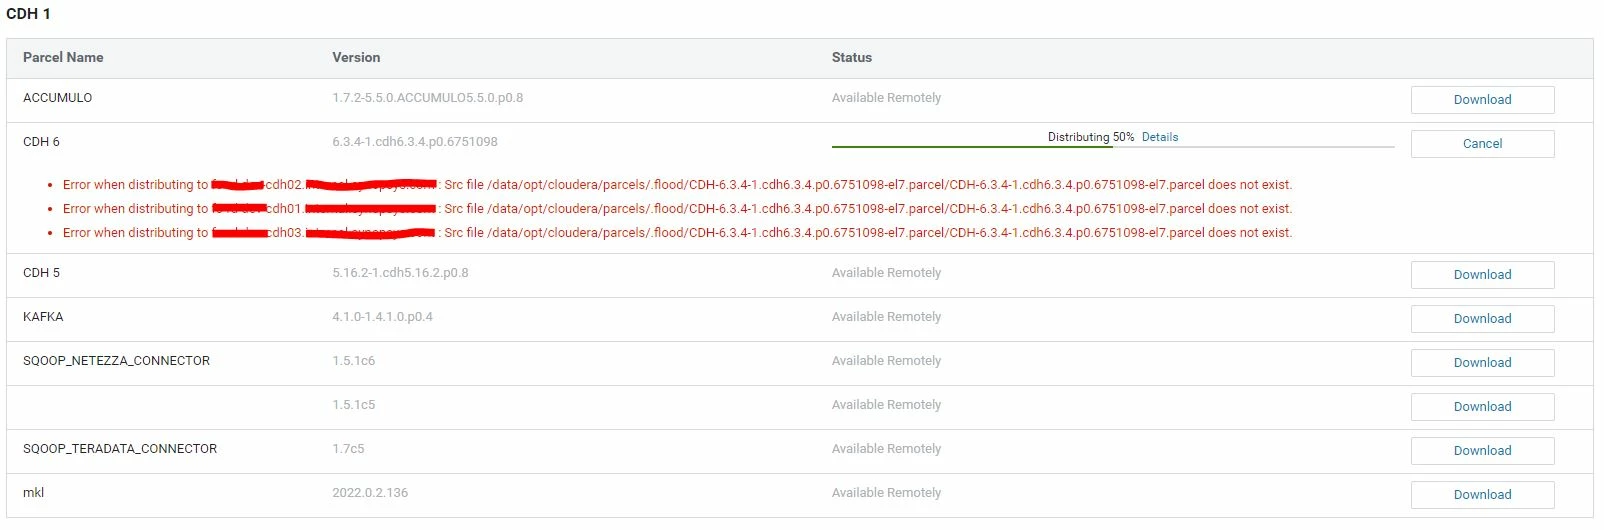Click the CDH 5 parcel name
This screenshot has width=1604, height=530.
tap(41, 273)
